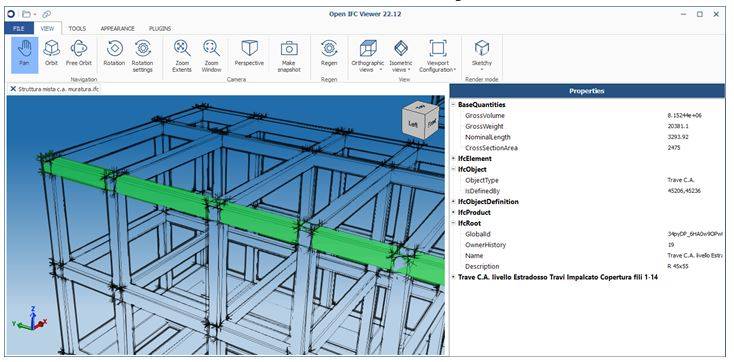This screenshot has width=734, height=362.
Task: Collapse the IfcObject group
Action: pyautogui.click(x=453, y=170)
